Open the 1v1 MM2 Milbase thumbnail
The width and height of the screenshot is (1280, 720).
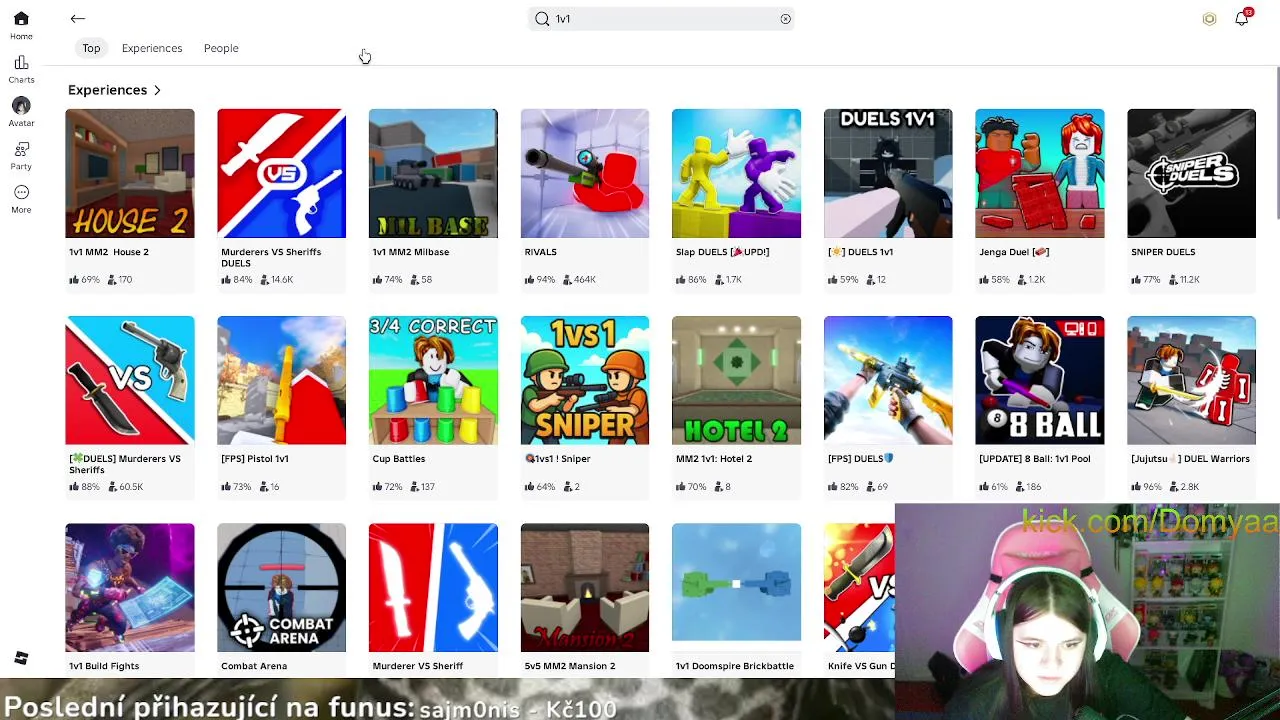[x=433, y=173]
